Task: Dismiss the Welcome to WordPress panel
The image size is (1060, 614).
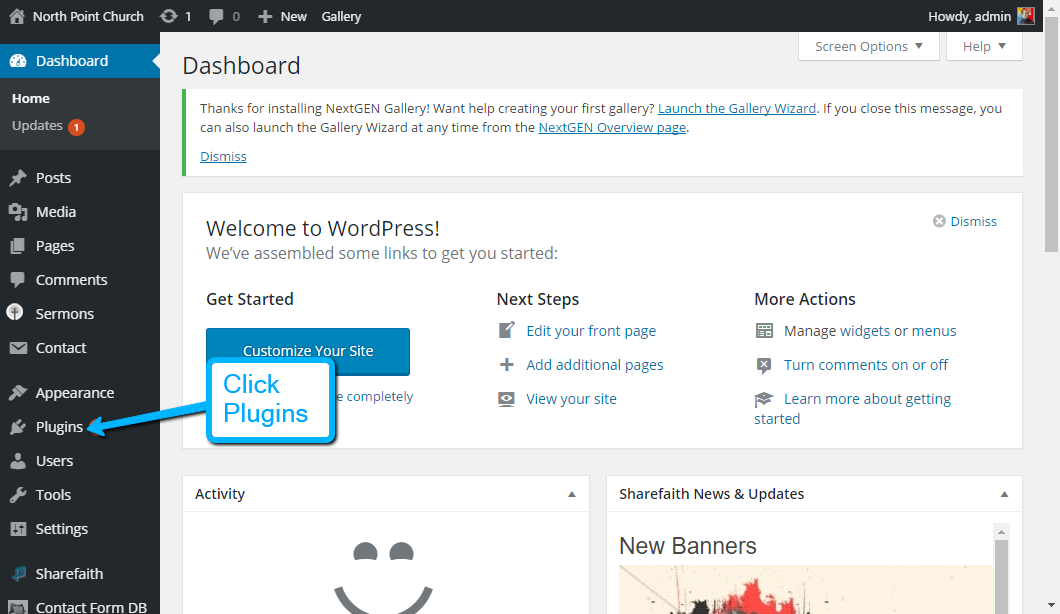Action: [965, 221]
